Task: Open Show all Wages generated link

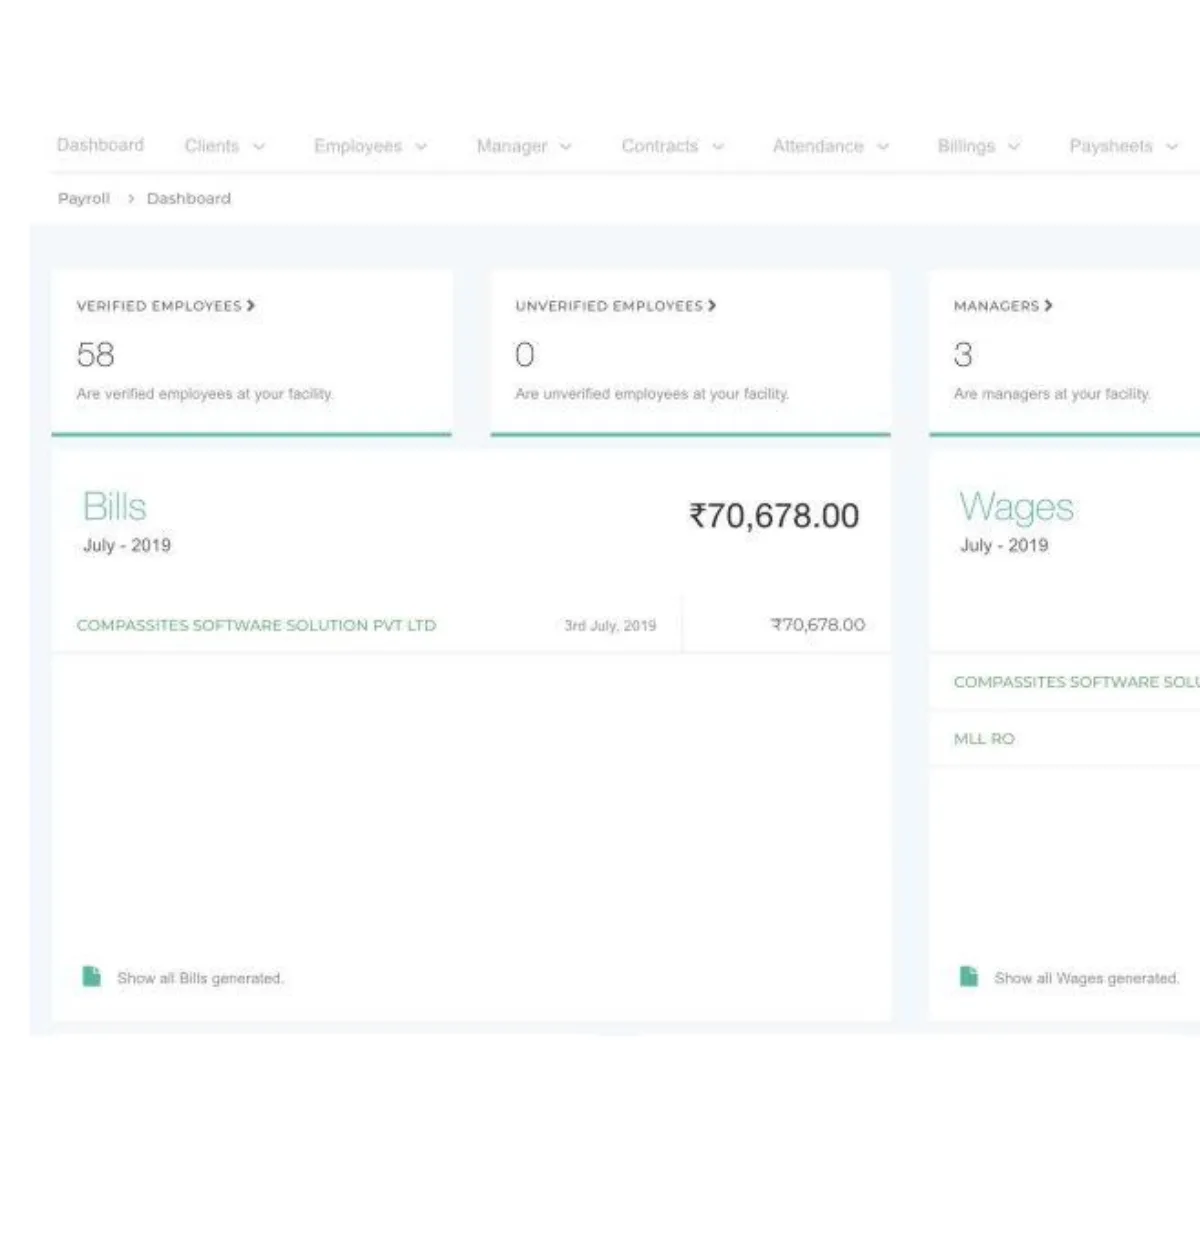Action: 1086,978
